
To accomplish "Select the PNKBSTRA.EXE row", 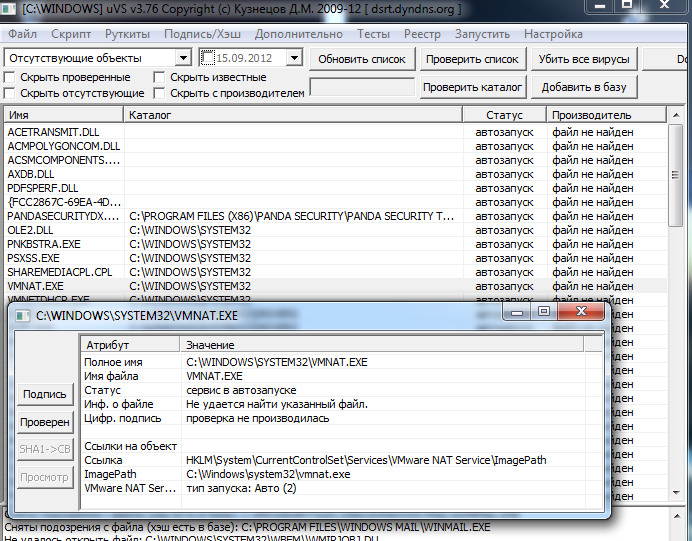I will [335, 244].
